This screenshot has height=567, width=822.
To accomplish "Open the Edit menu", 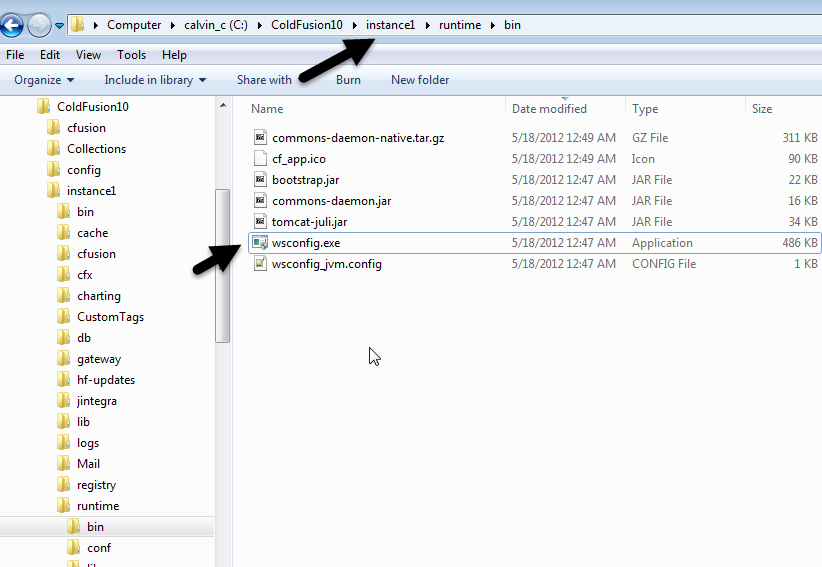I will [x=50, y=55].
